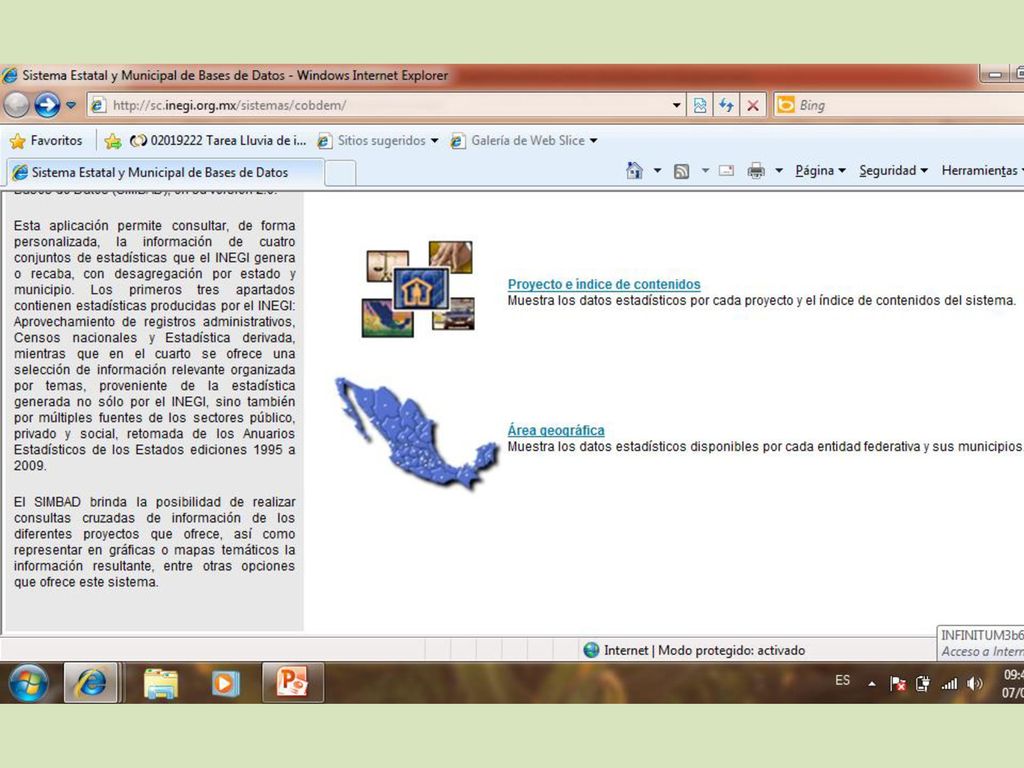Expand the feeds dropdown arrow
Image resolution: width=1024 pixels, height=768 pixels.
pyautogui.click(x=705, y=170)
